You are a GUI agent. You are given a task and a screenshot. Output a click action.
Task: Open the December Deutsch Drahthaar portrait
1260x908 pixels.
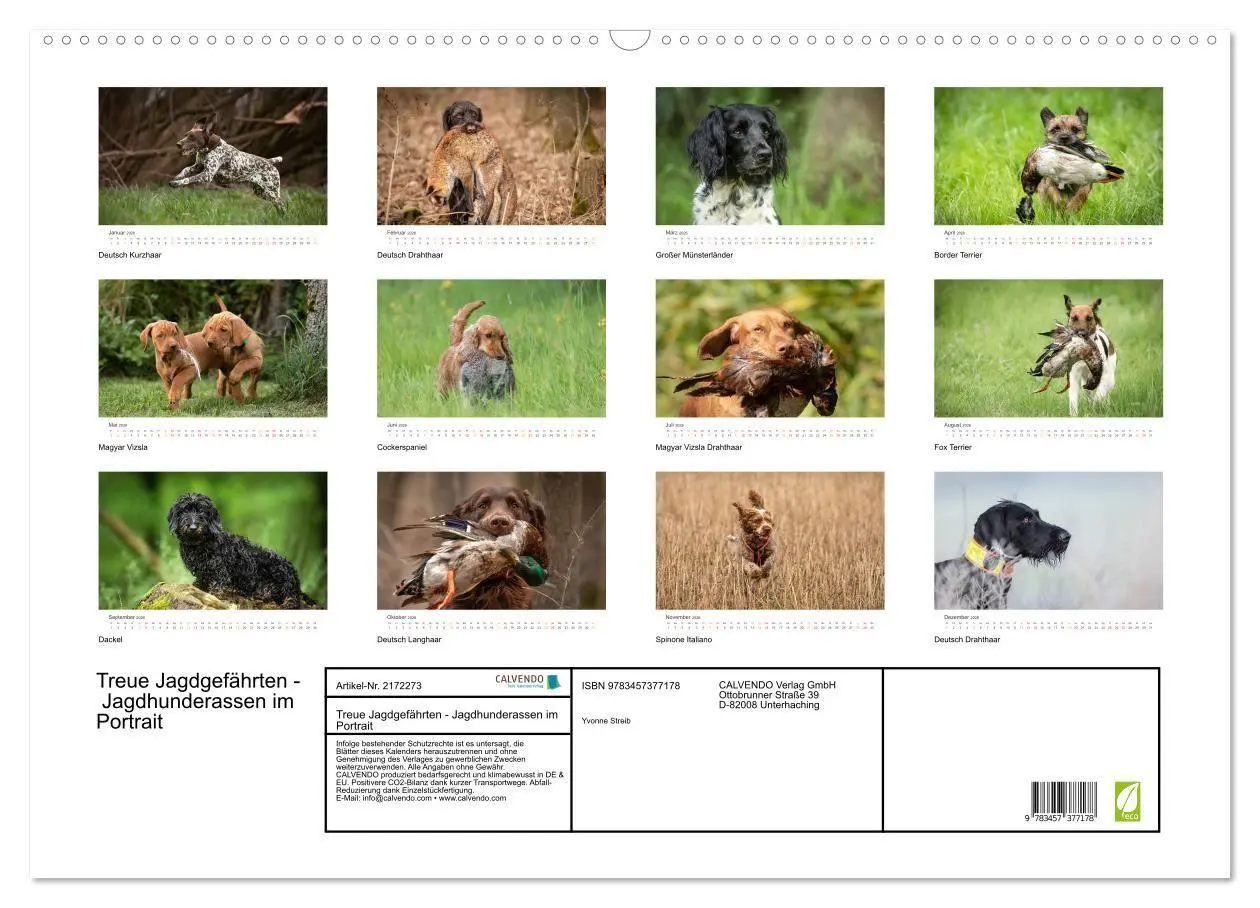click(x=1048, y=541)
